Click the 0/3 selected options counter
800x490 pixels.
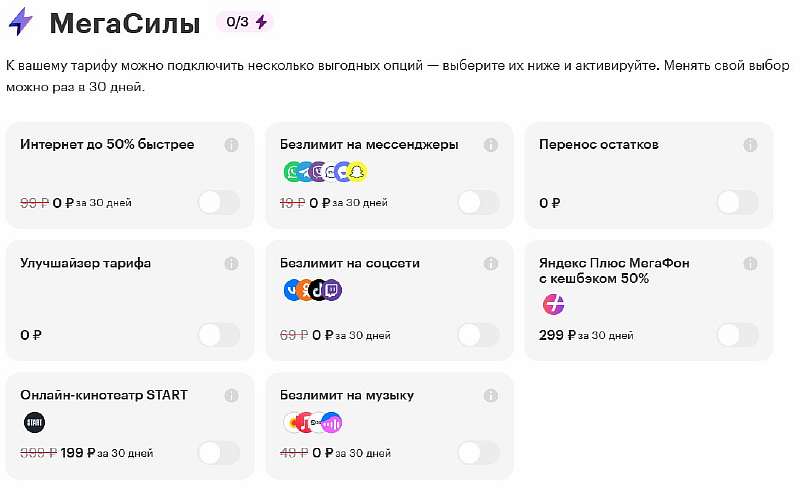click(245, 22)
